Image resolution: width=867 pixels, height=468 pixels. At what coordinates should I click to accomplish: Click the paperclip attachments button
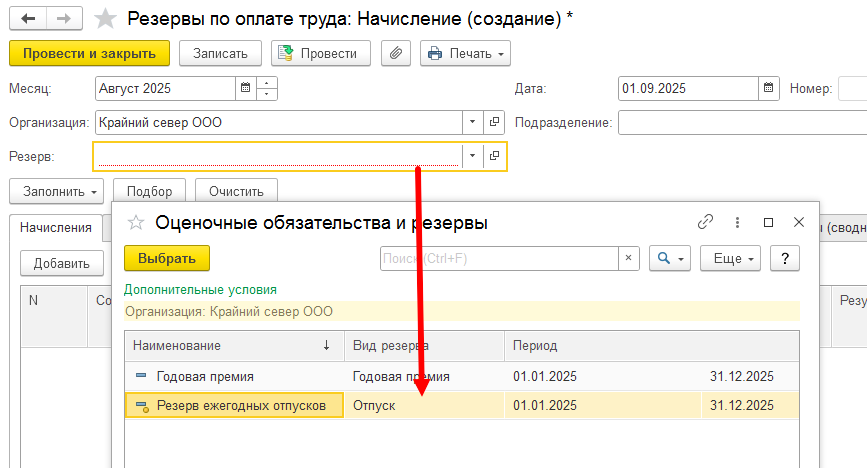tap(396, 54)
